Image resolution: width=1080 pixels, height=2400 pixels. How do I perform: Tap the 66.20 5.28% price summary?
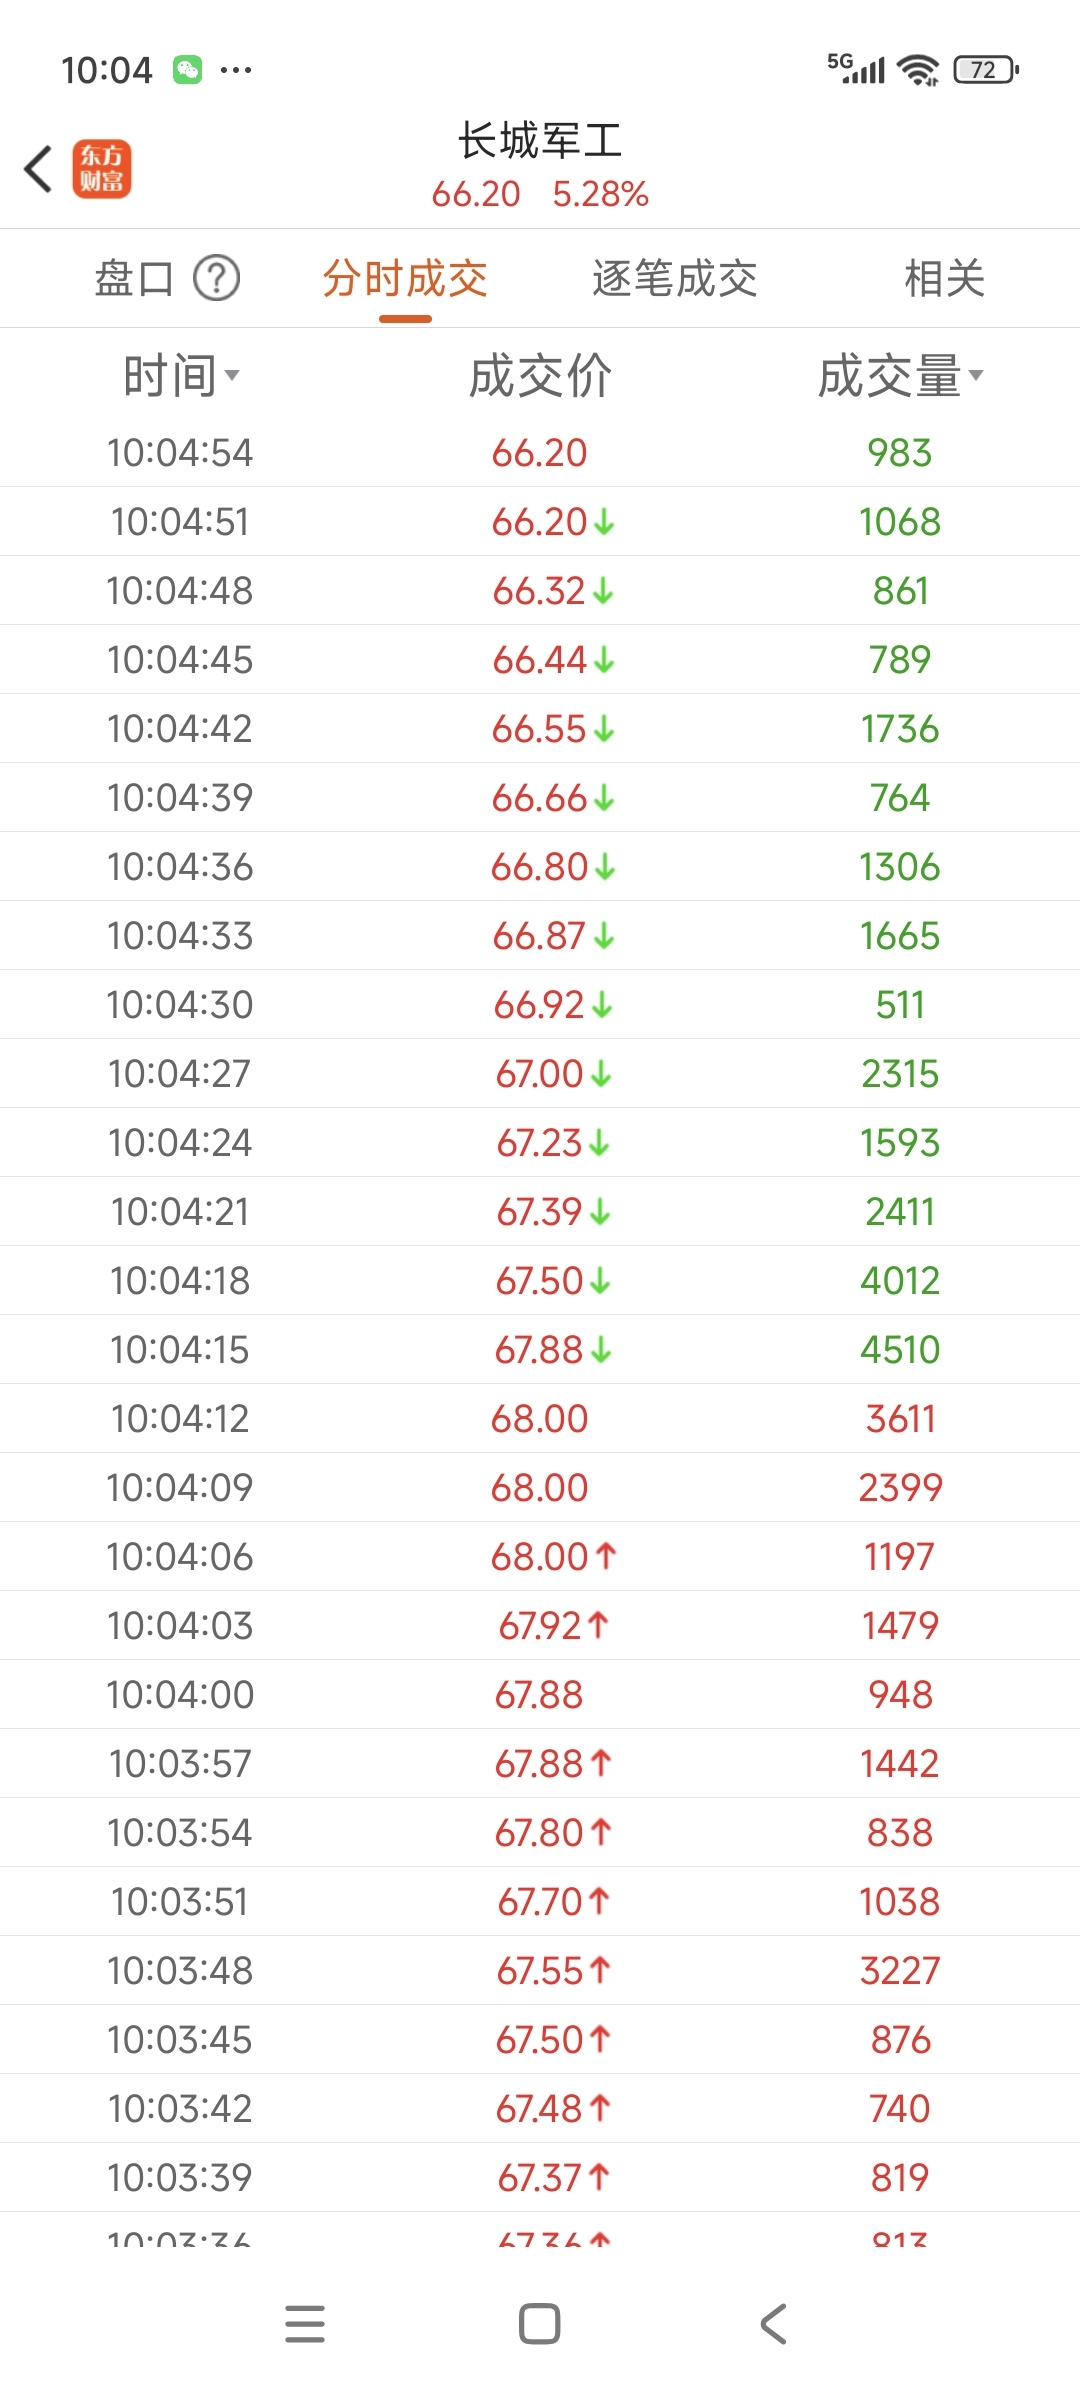(540, 194)
